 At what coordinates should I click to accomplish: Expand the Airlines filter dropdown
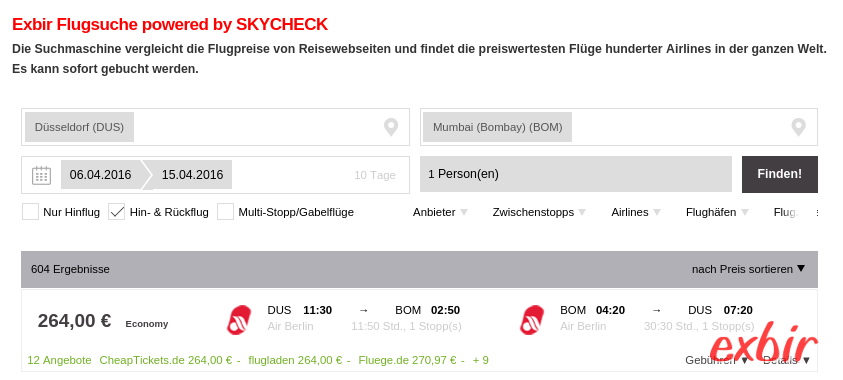click(636, 212)
